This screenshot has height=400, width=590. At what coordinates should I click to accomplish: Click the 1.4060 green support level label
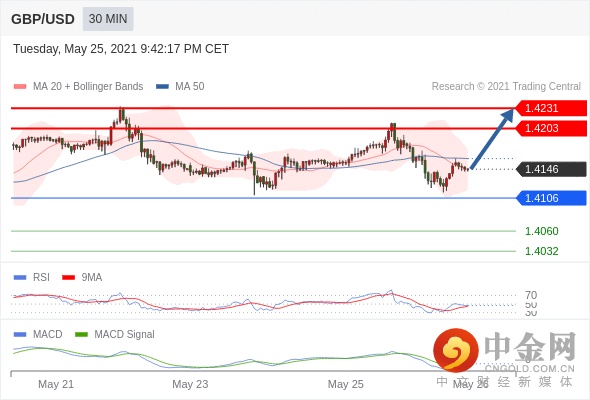[541, 231]
